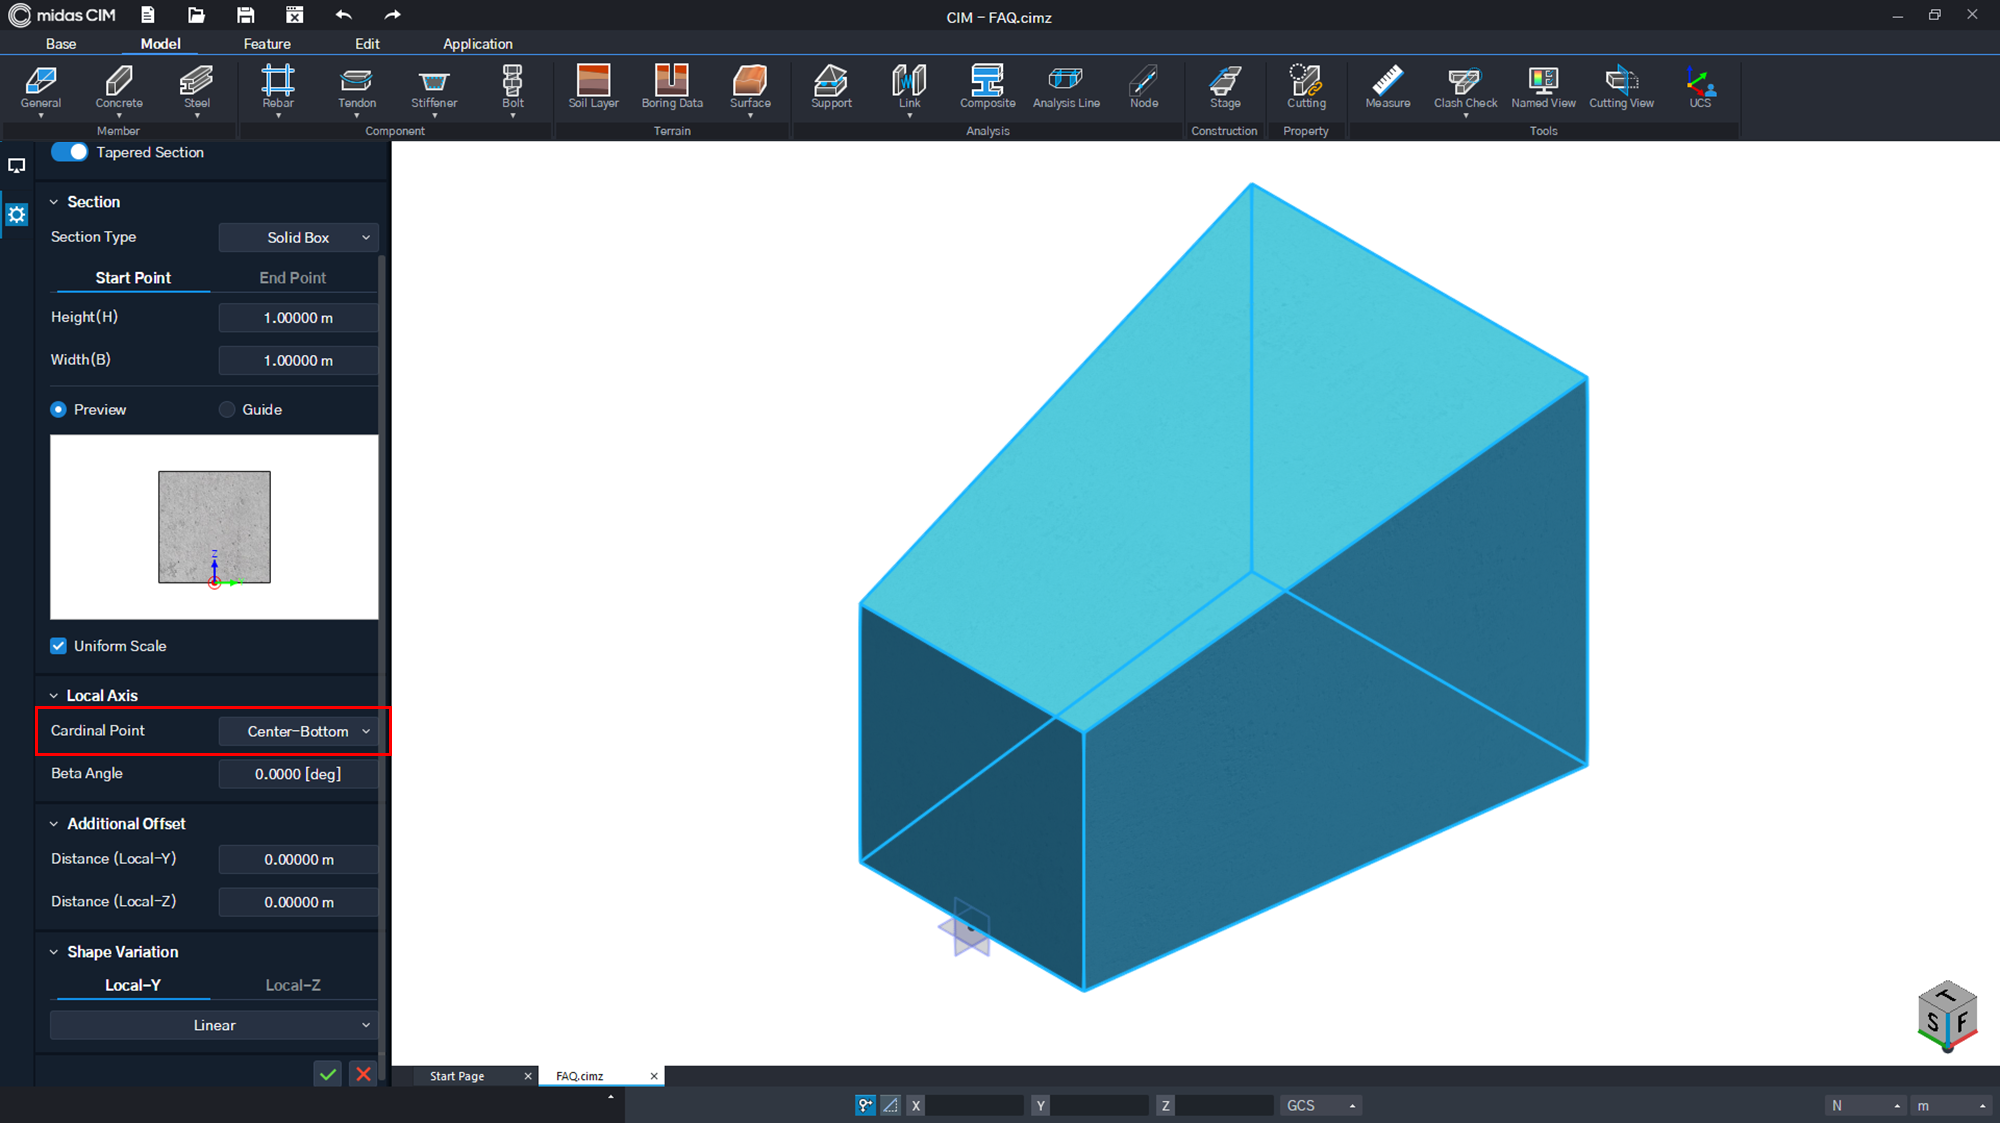Run the Clash Check tool
2000x1123 pixels.
click(1466, 88)
